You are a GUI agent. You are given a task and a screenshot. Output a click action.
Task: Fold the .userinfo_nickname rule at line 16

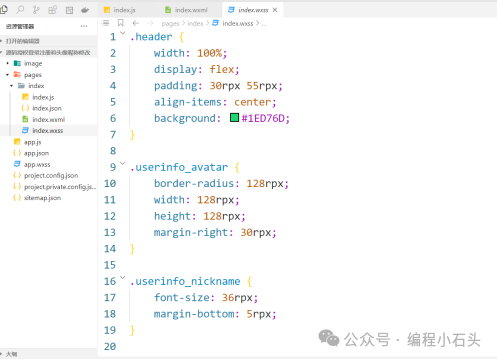click(x=123, y=277)
